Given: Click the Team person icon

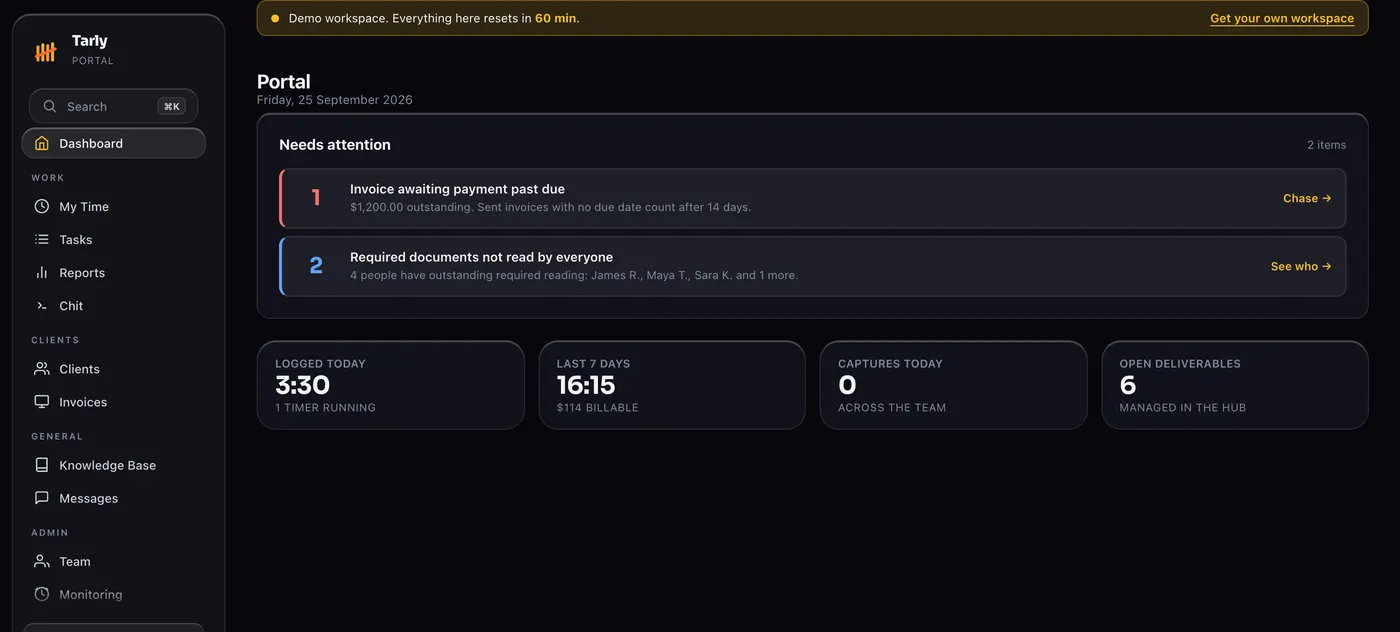Looking at the screenshot, I should coord(42,561).
